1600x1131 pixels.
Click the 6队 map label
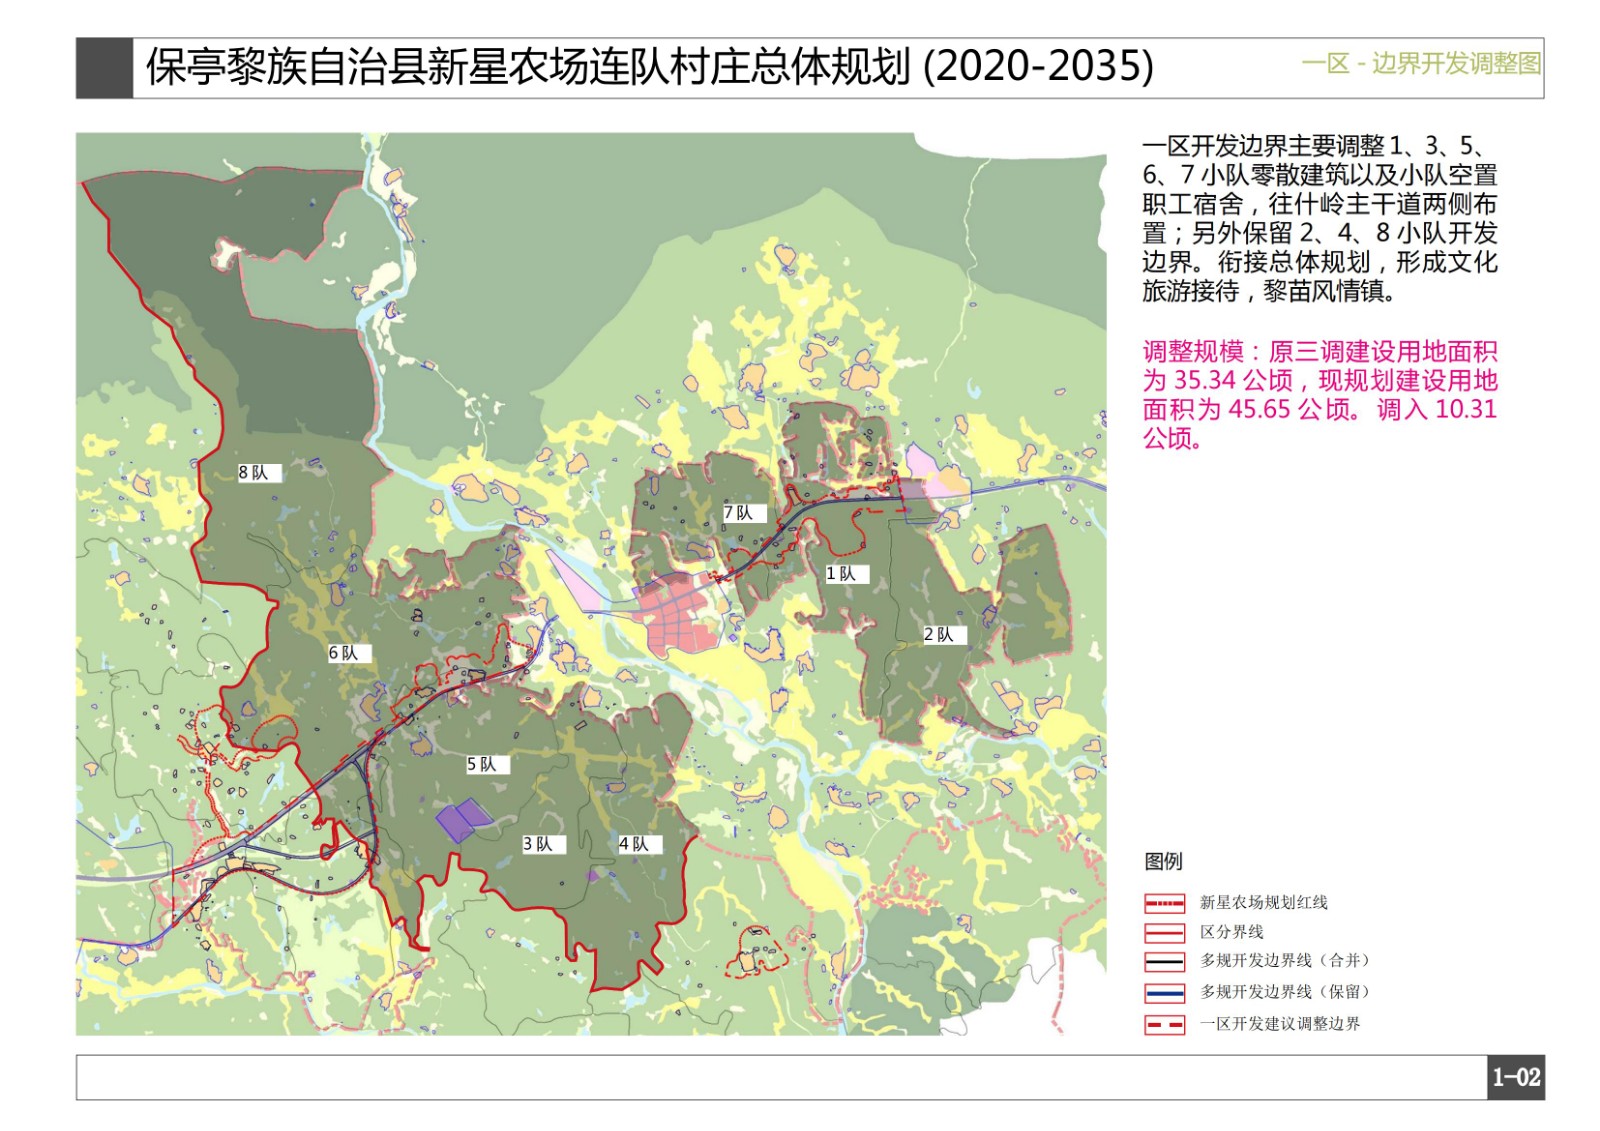click(x=350, y=653)
